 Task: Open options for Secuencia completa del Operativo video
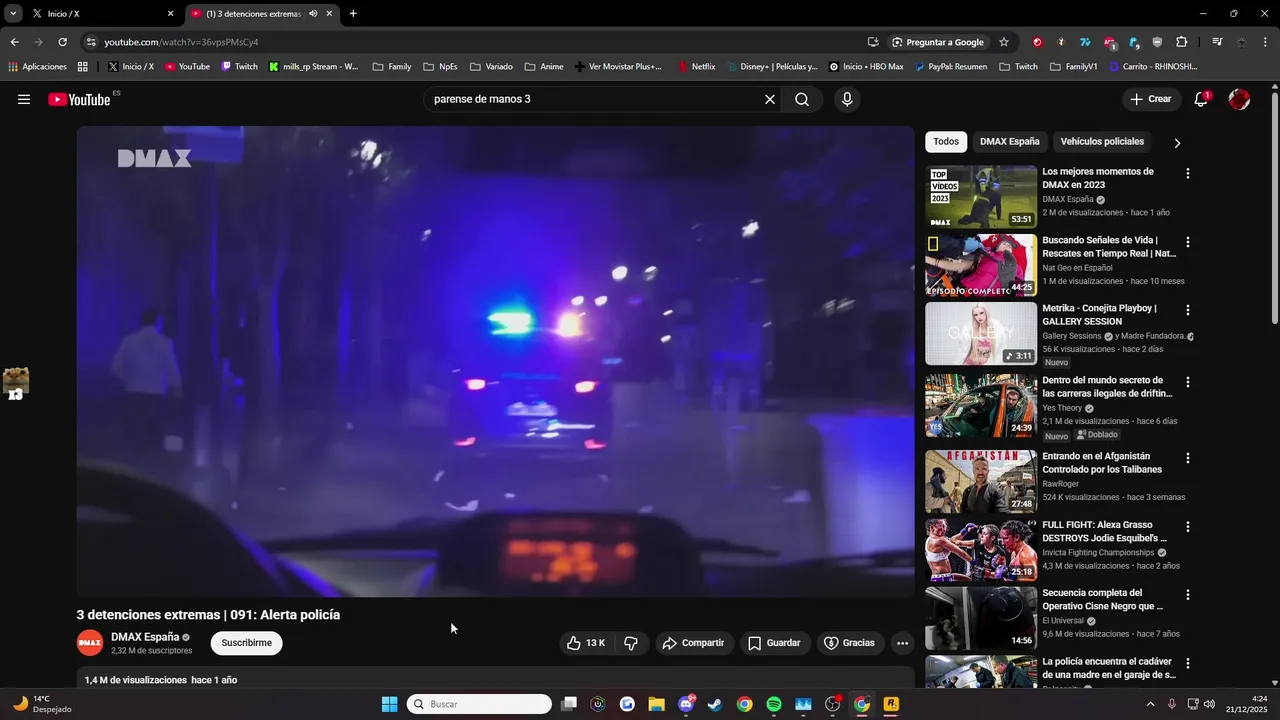coord(1188,594)
